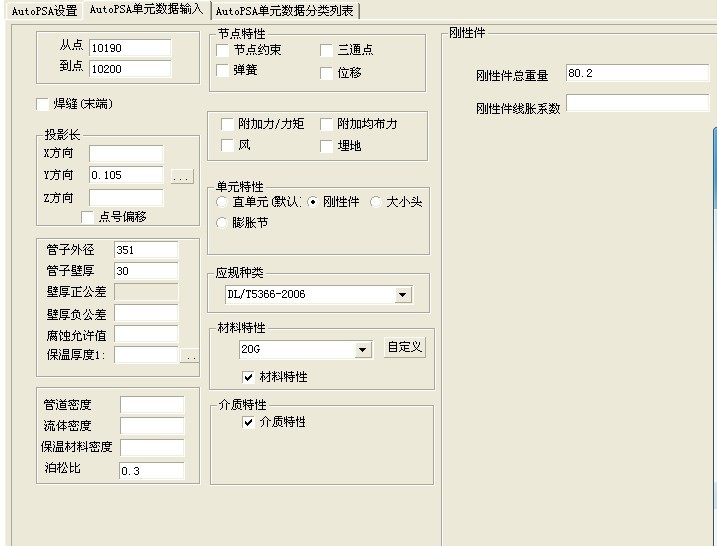The image size is (717, 546).
Task: Enable the 附加力/力矩 checkbox
Action: [227, 124]
